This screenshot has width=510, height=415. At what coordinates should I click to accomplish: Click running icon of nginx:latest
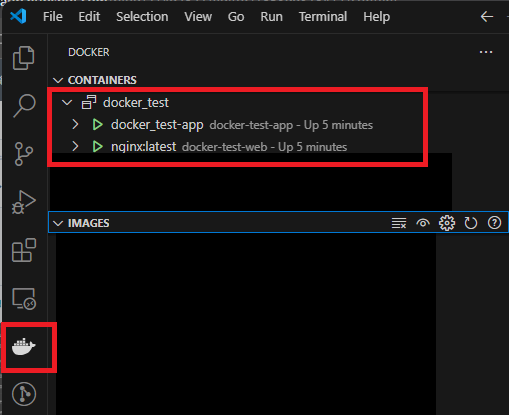click(98, 147)
